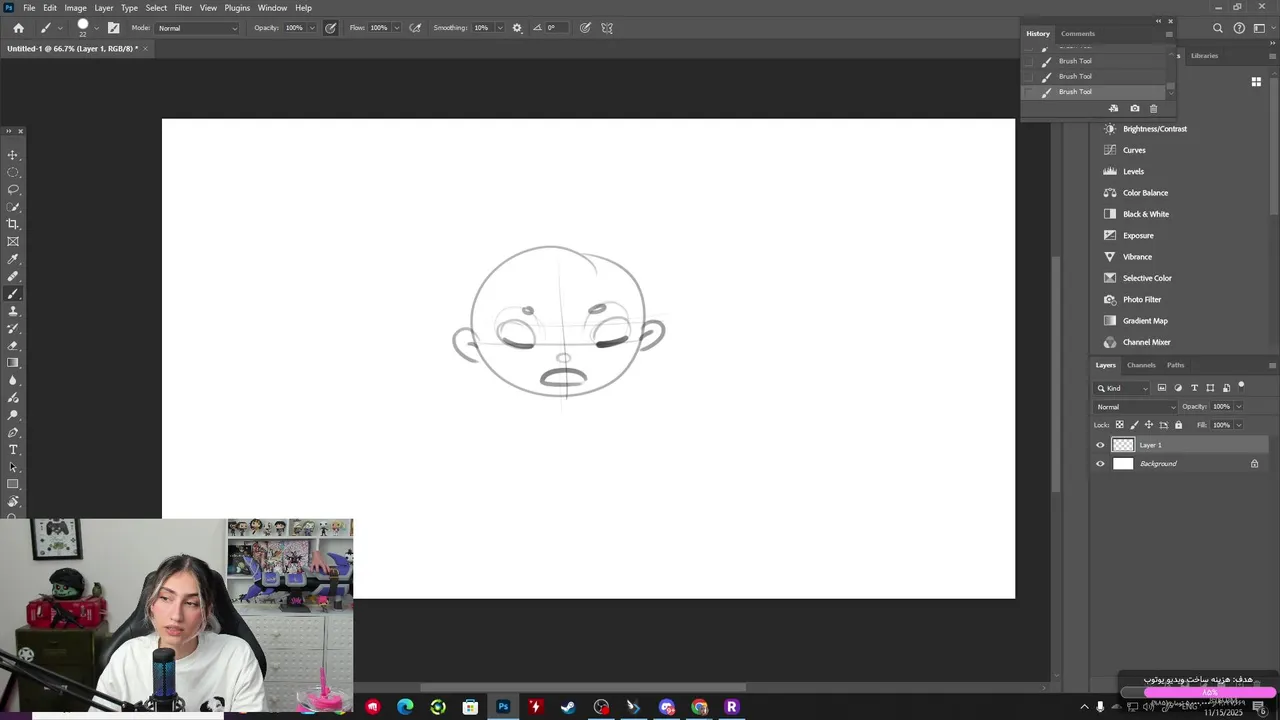Select the Gradient tool

(13, 363)
